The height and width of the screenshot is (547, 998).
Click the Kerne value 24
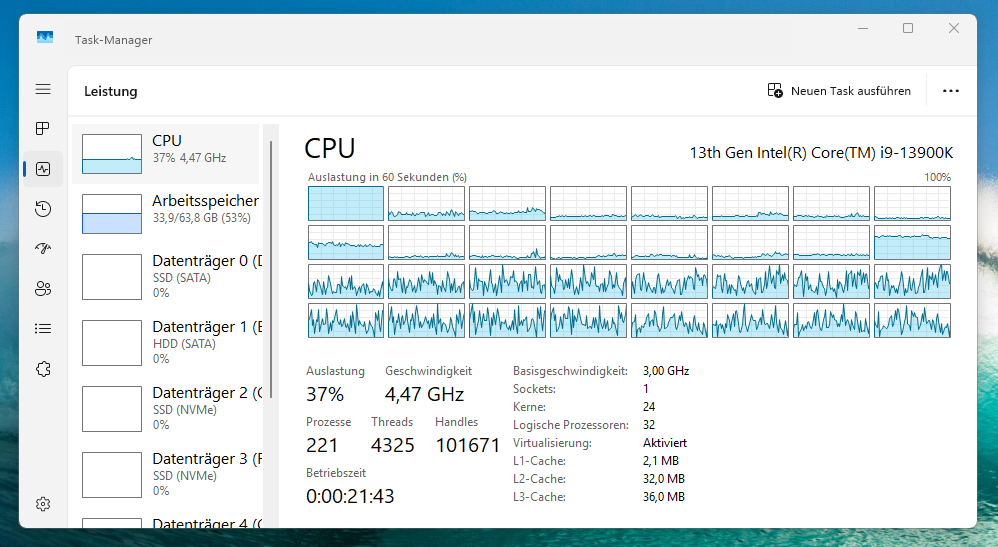pyautogui.click(x=649, y=406)
